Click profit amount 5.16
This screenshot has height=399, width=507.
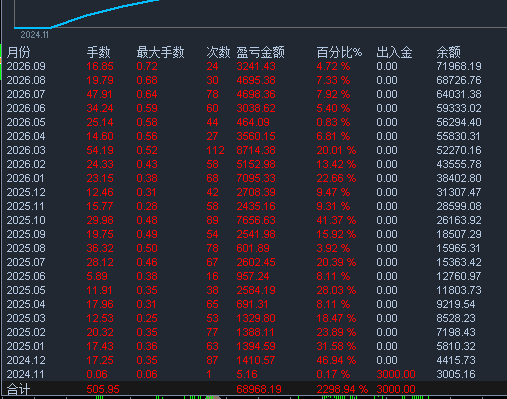247,374
